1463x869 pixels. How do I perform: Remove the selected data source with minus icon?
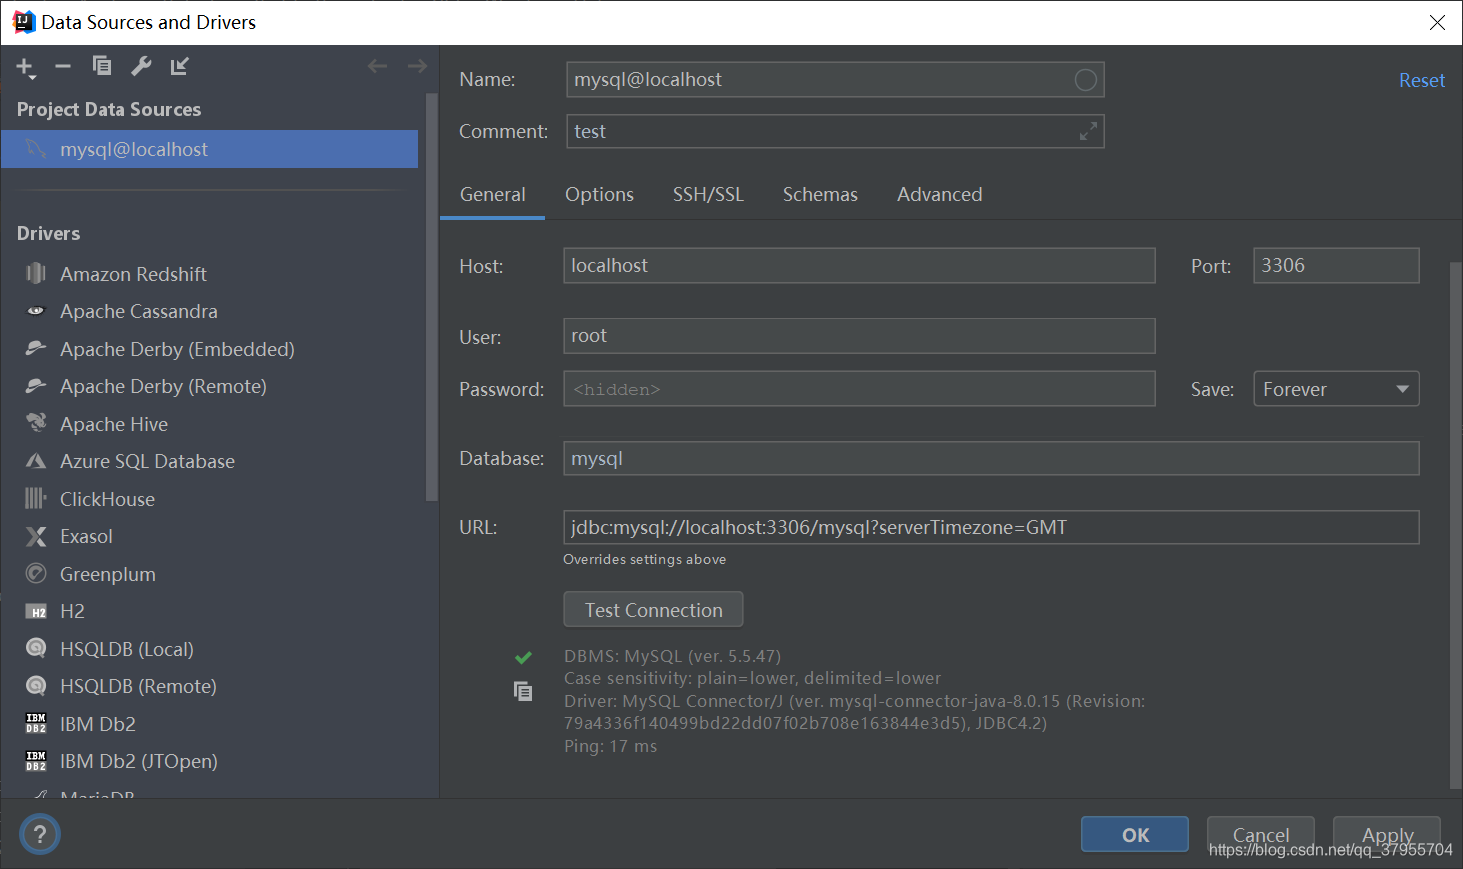(x=63, y=66)
